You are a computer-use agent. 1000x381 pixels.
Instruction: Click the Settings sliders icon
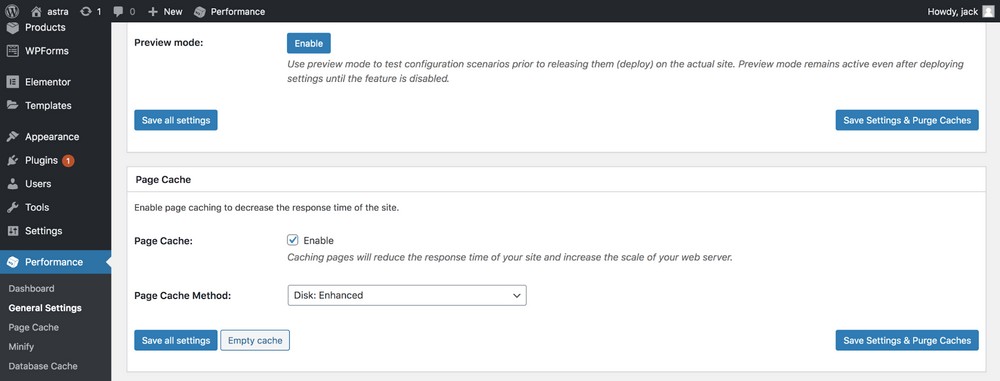click(x=12, y=231)
